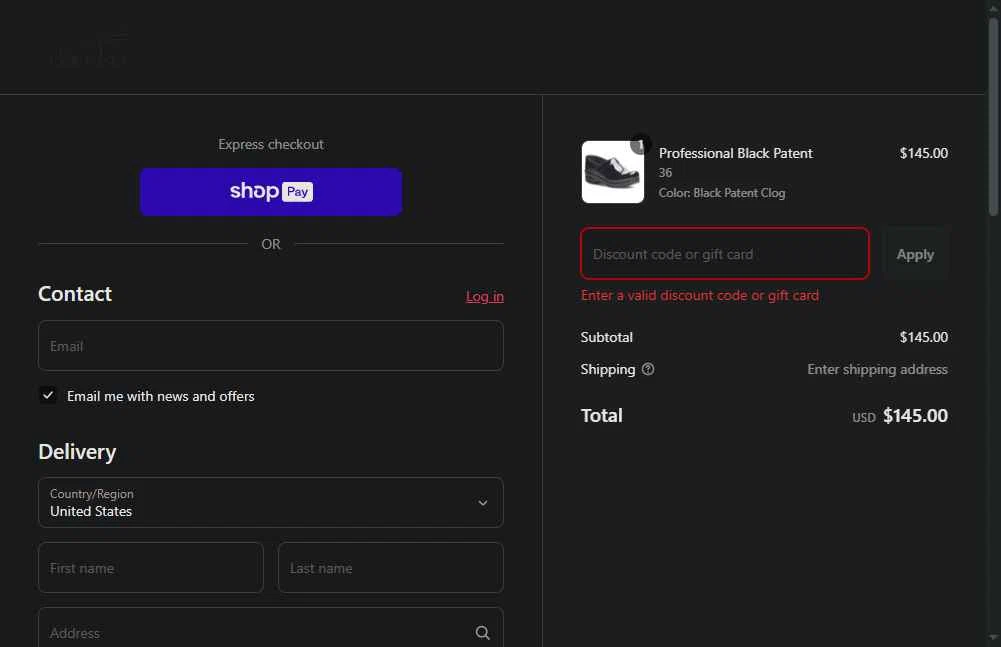1001x647 pixels.
Task: Click the Professional Black Patent product title
Action: coord(736,153)
